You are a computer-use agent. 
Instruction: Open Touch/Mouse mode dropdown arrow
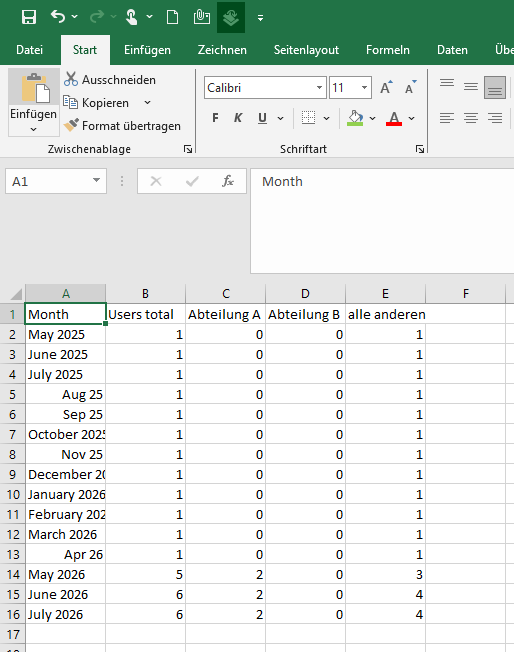pyautogui.click(x=150, y=17)
